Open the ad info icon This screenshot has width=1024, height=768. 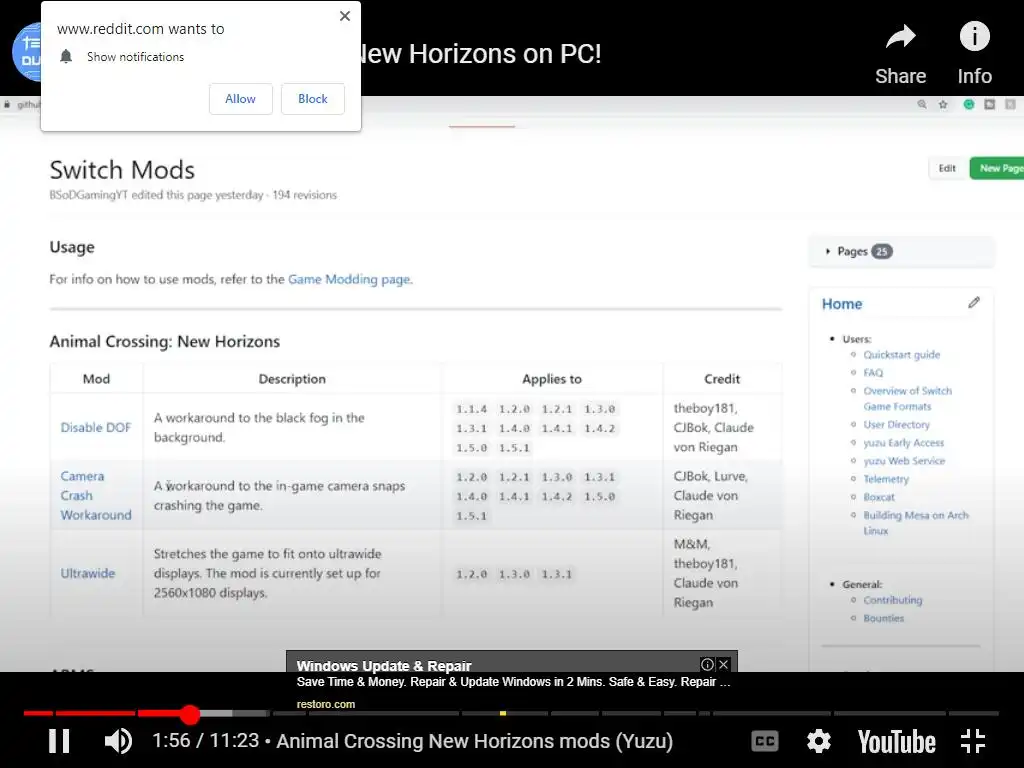[x=707, y=664]
